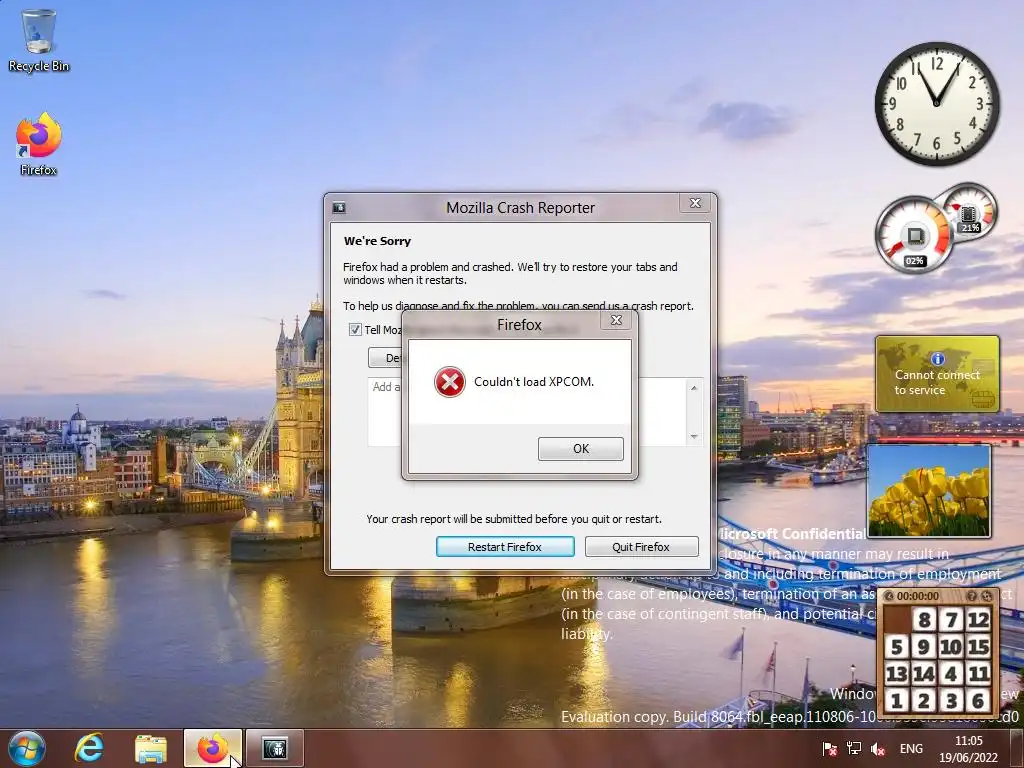Click OK in the Firefox error dialog
This screenshot has width=1024, height=768.
581,449
